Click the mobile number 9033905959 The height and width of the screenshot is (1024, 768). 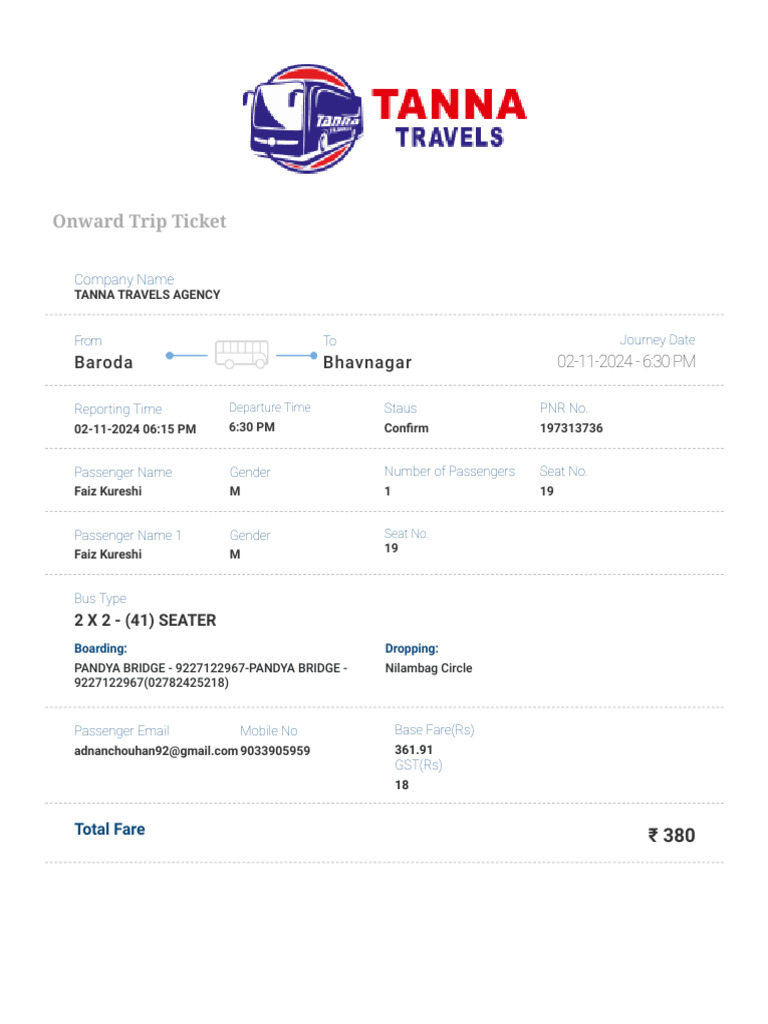point(275,751)
